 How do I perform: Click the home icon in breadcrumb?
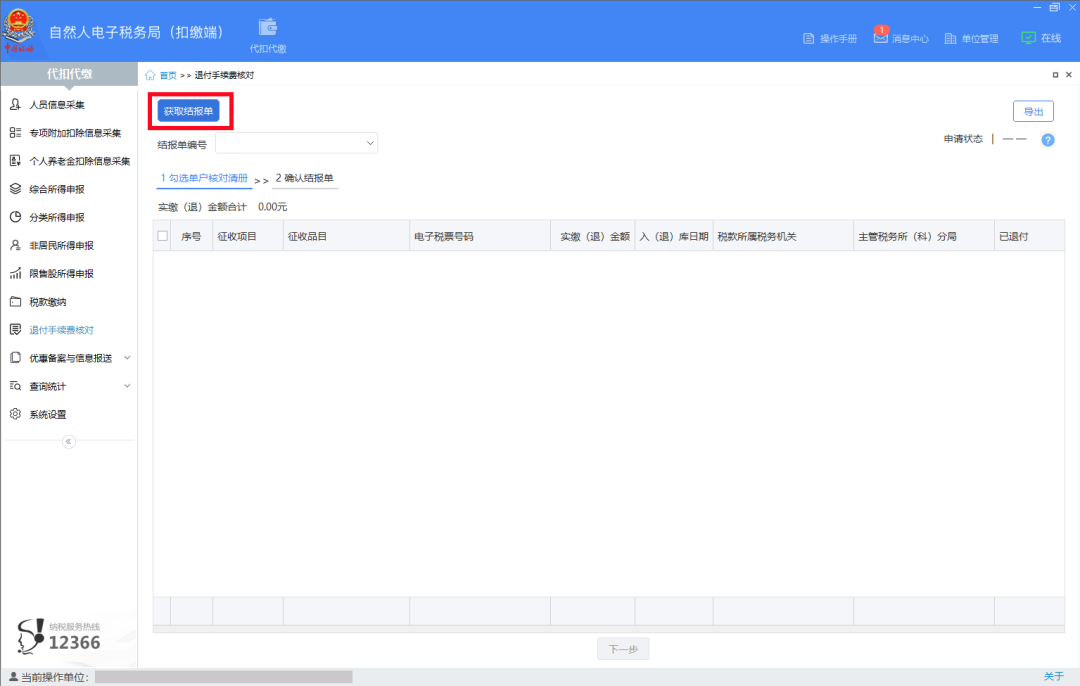pyautogui.click(x=150, y=75)
